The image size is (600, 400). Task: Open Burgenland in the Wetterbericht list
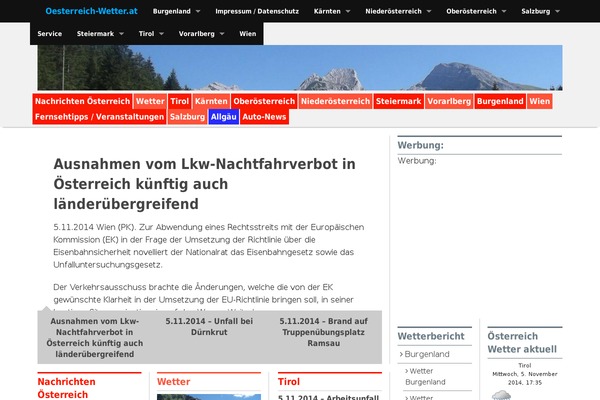[x=427, y=354]
